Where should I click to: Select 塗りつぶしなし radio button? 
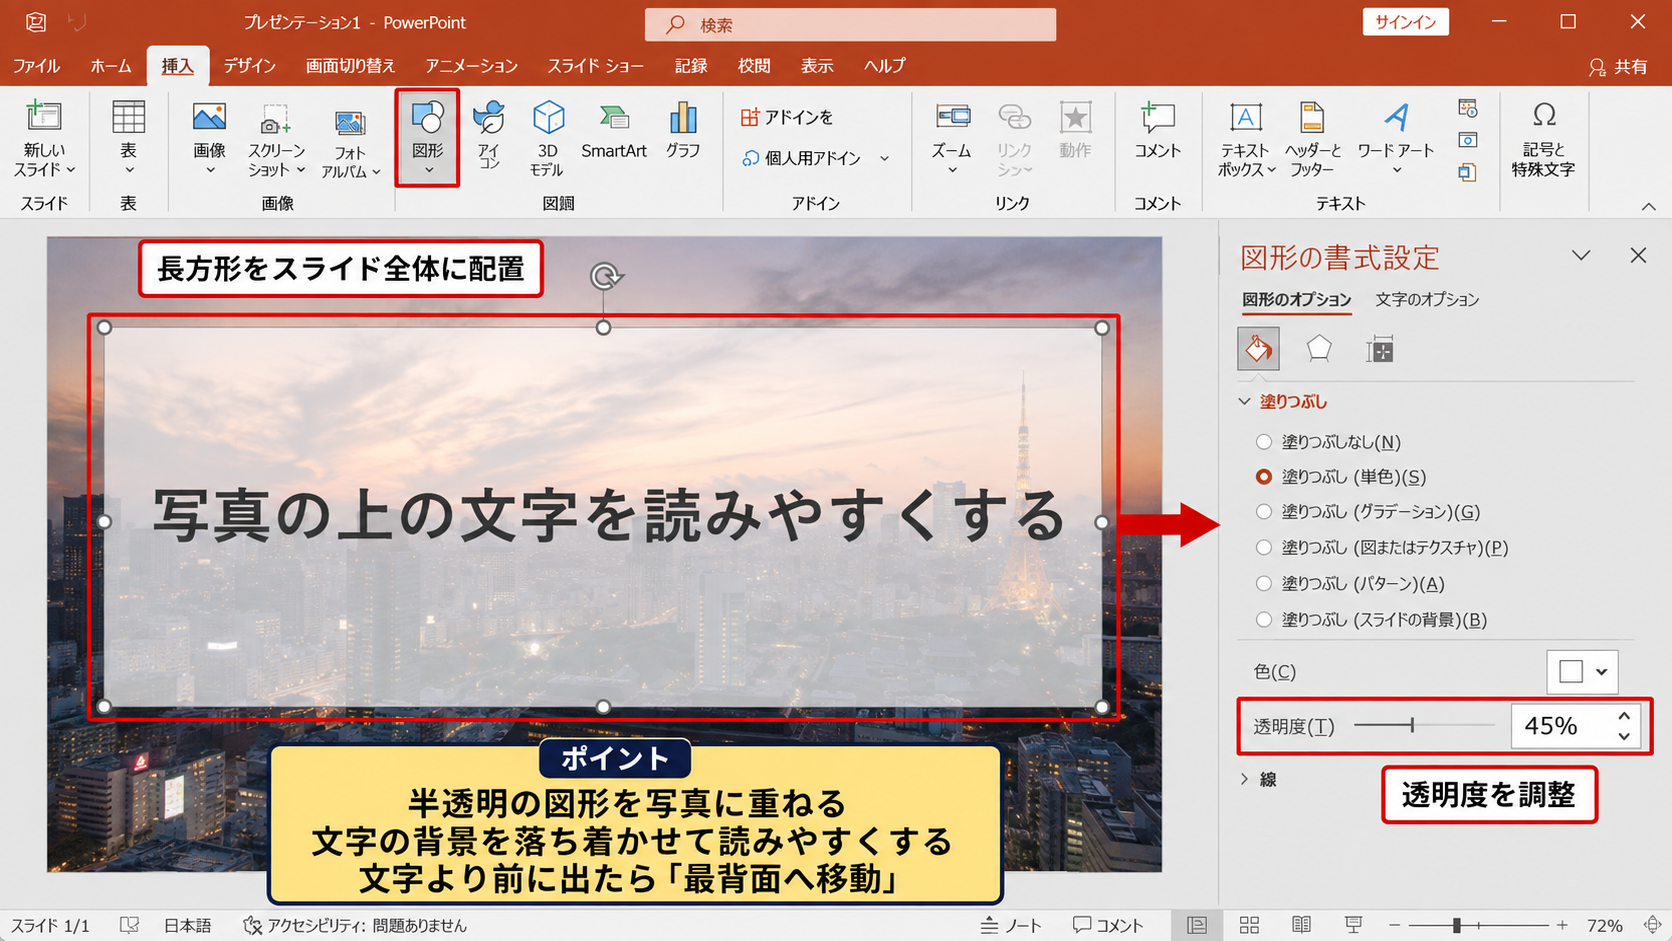tap(1264, 442)
